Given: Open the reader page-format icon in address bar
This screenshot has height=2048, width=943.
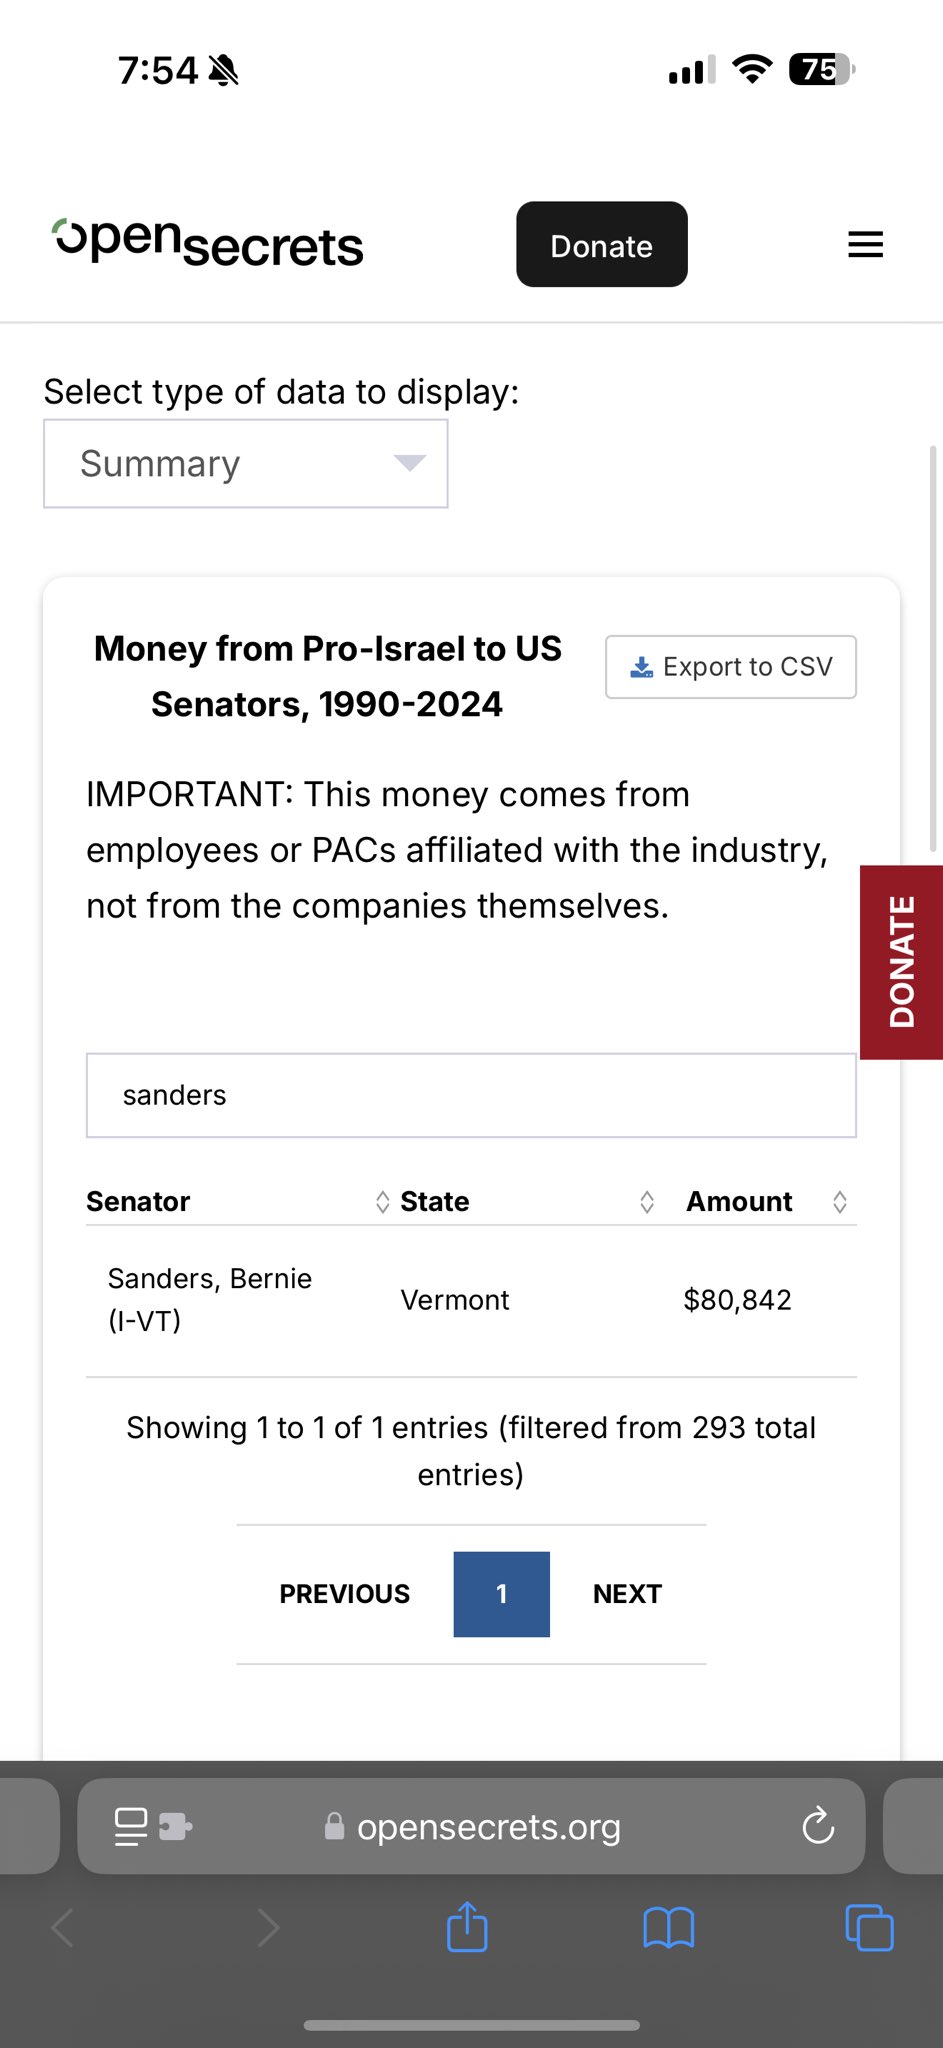Looking at the screenshot, I should [131, 1826].
